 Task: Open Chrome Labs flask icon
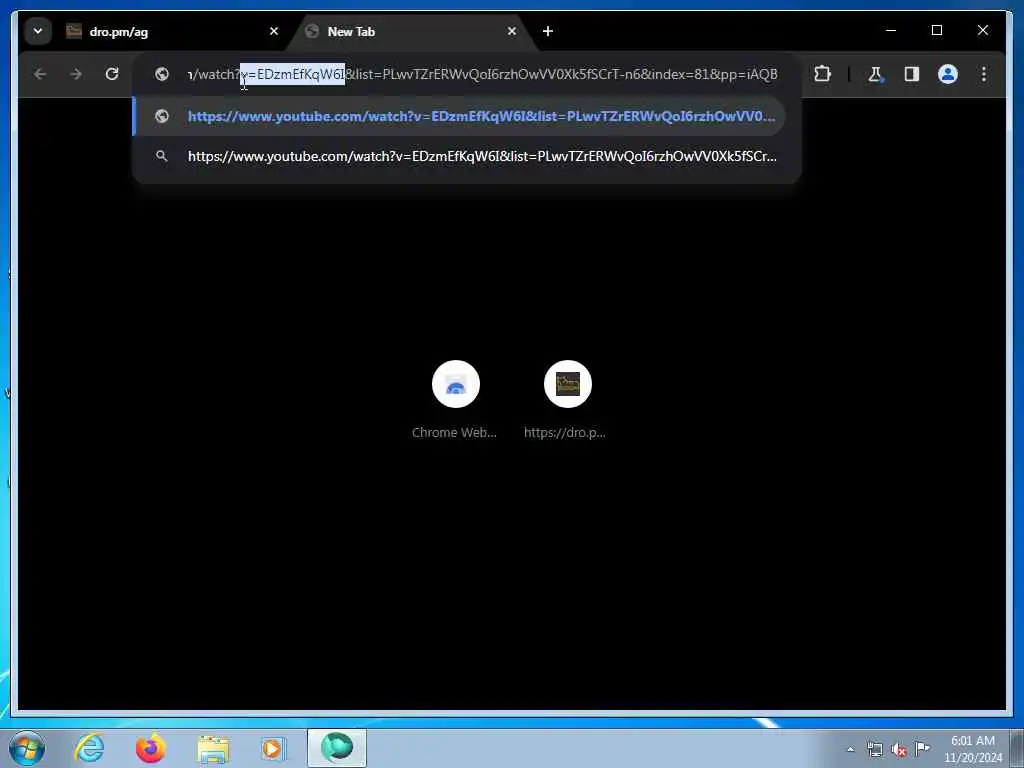[875, 74]
